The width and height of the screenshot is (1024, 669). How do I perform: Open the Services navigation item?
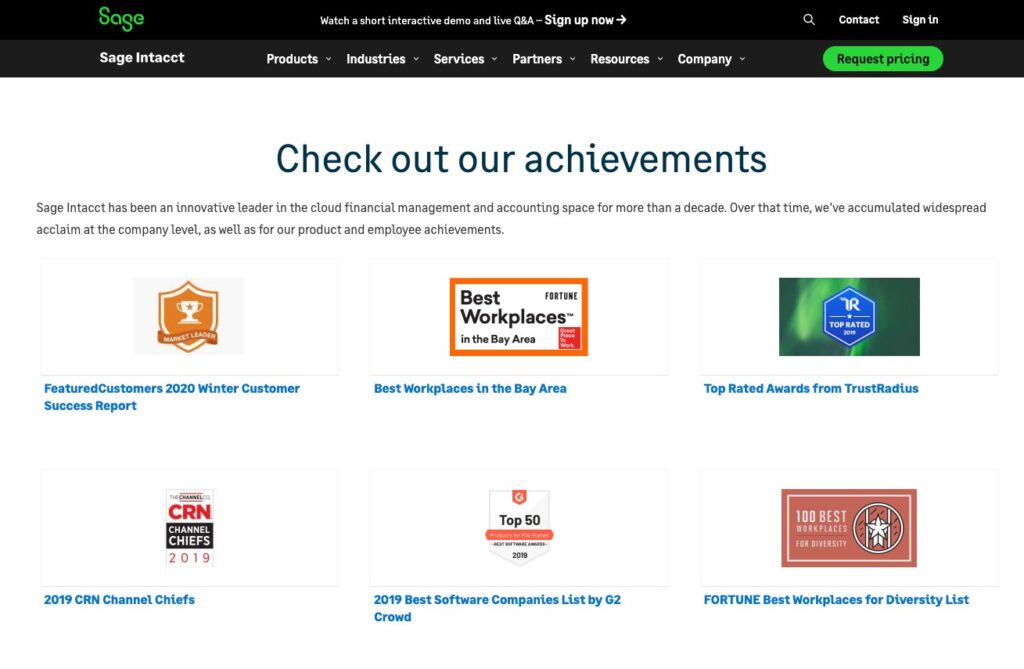tap(459, 59)
